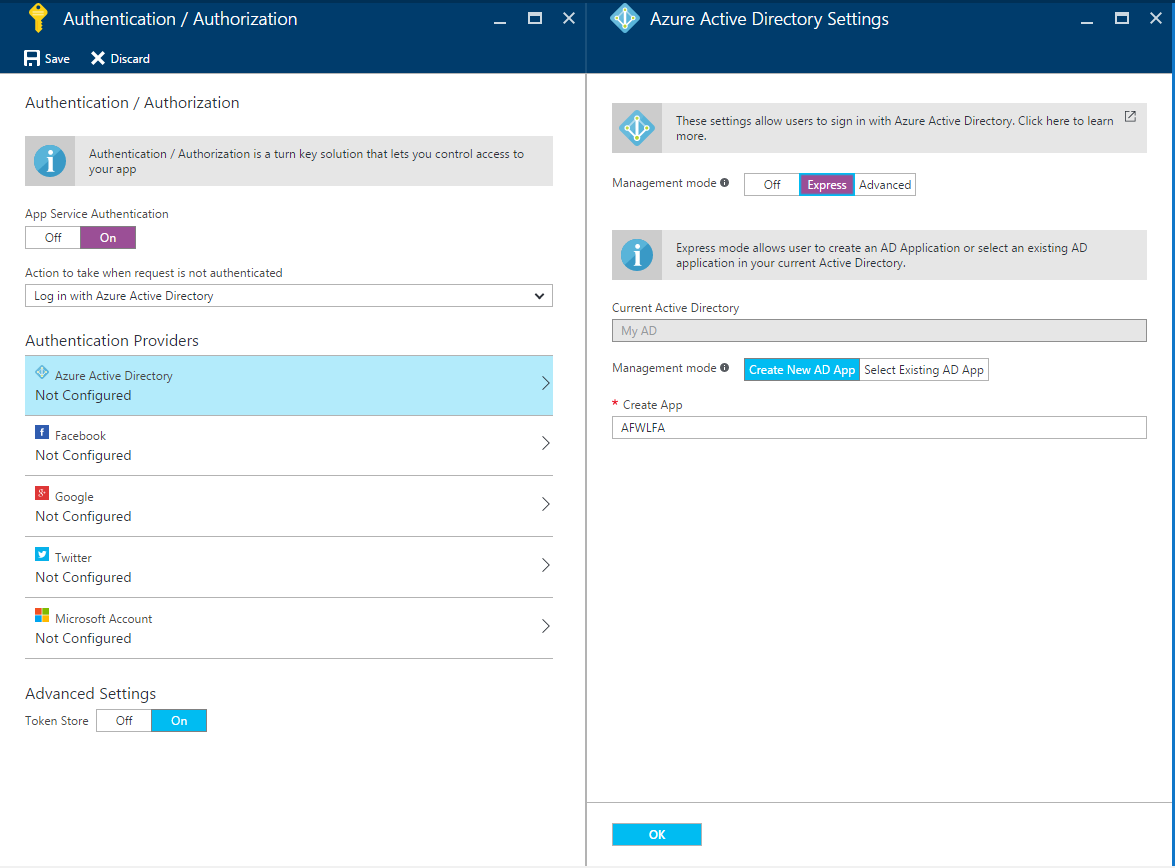Click the Discard command label

pyautogui.click(x=130, y=58)
